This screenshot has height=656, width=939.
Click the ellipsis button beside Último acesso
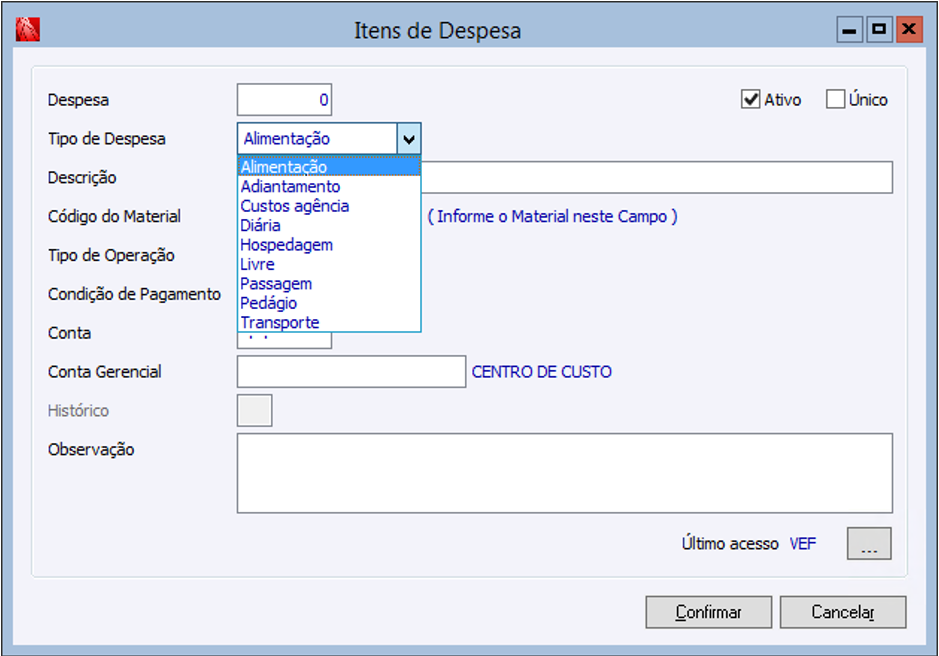868,544
